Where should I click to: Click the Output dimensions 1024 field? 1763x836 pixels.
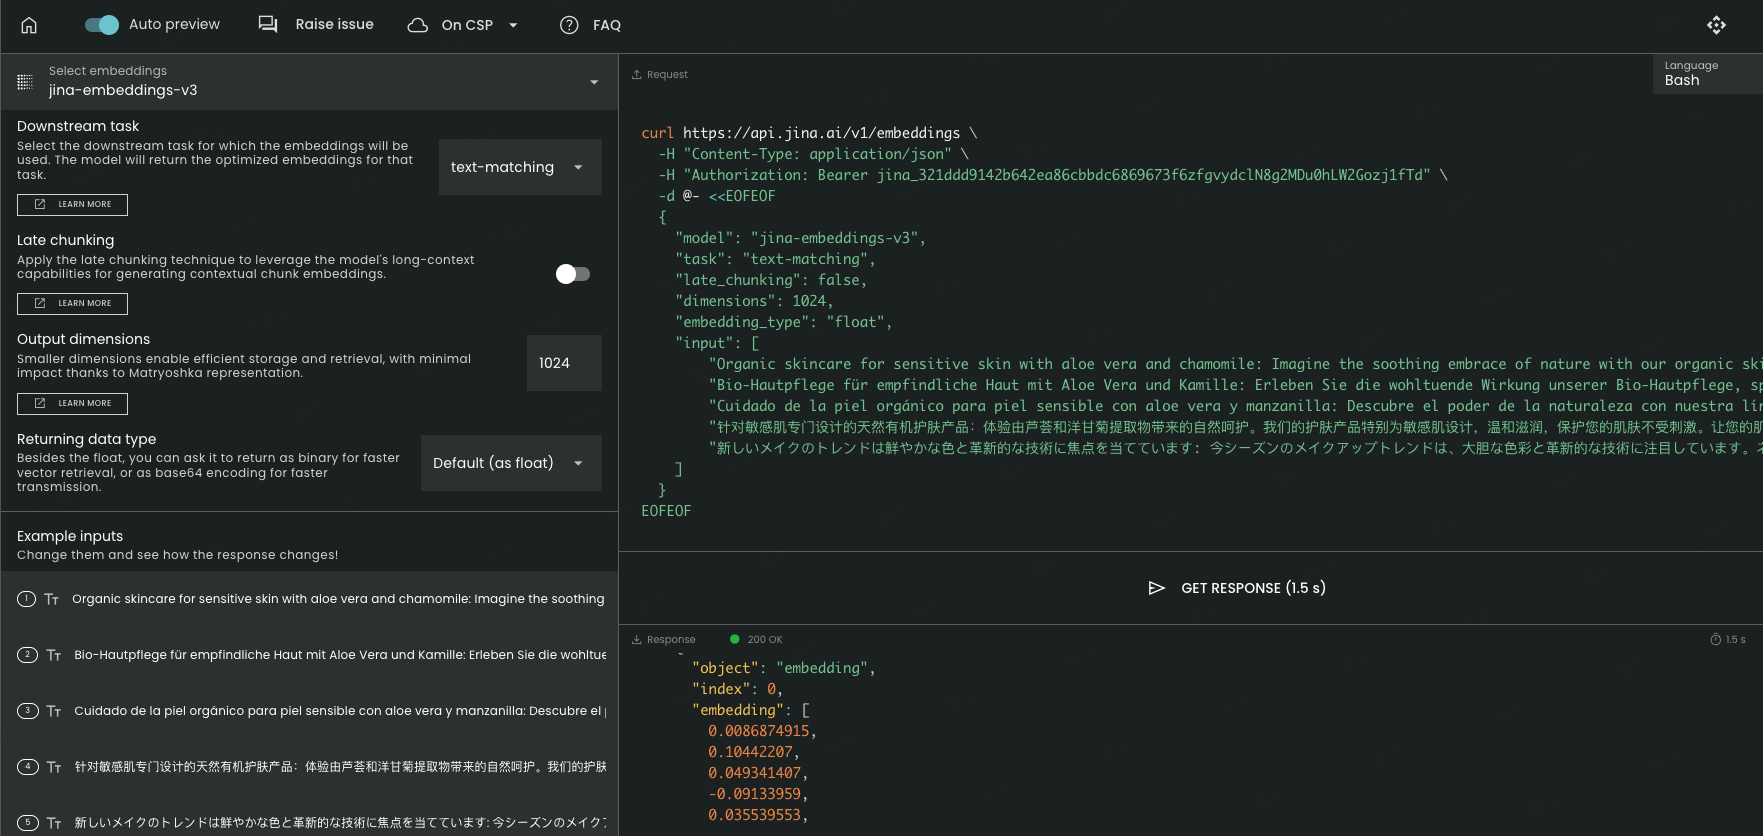coord(564,363)
